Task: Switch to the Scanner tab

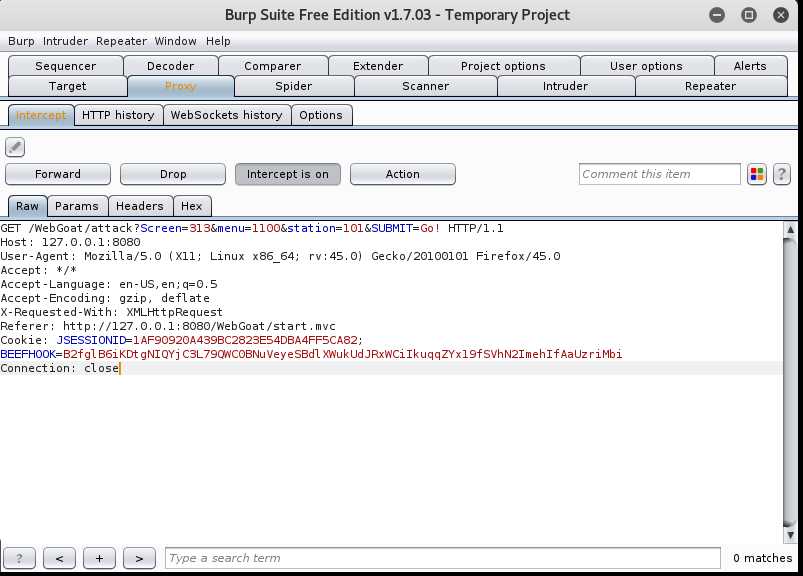Action: pyautogui.click(x=426, y=86)
